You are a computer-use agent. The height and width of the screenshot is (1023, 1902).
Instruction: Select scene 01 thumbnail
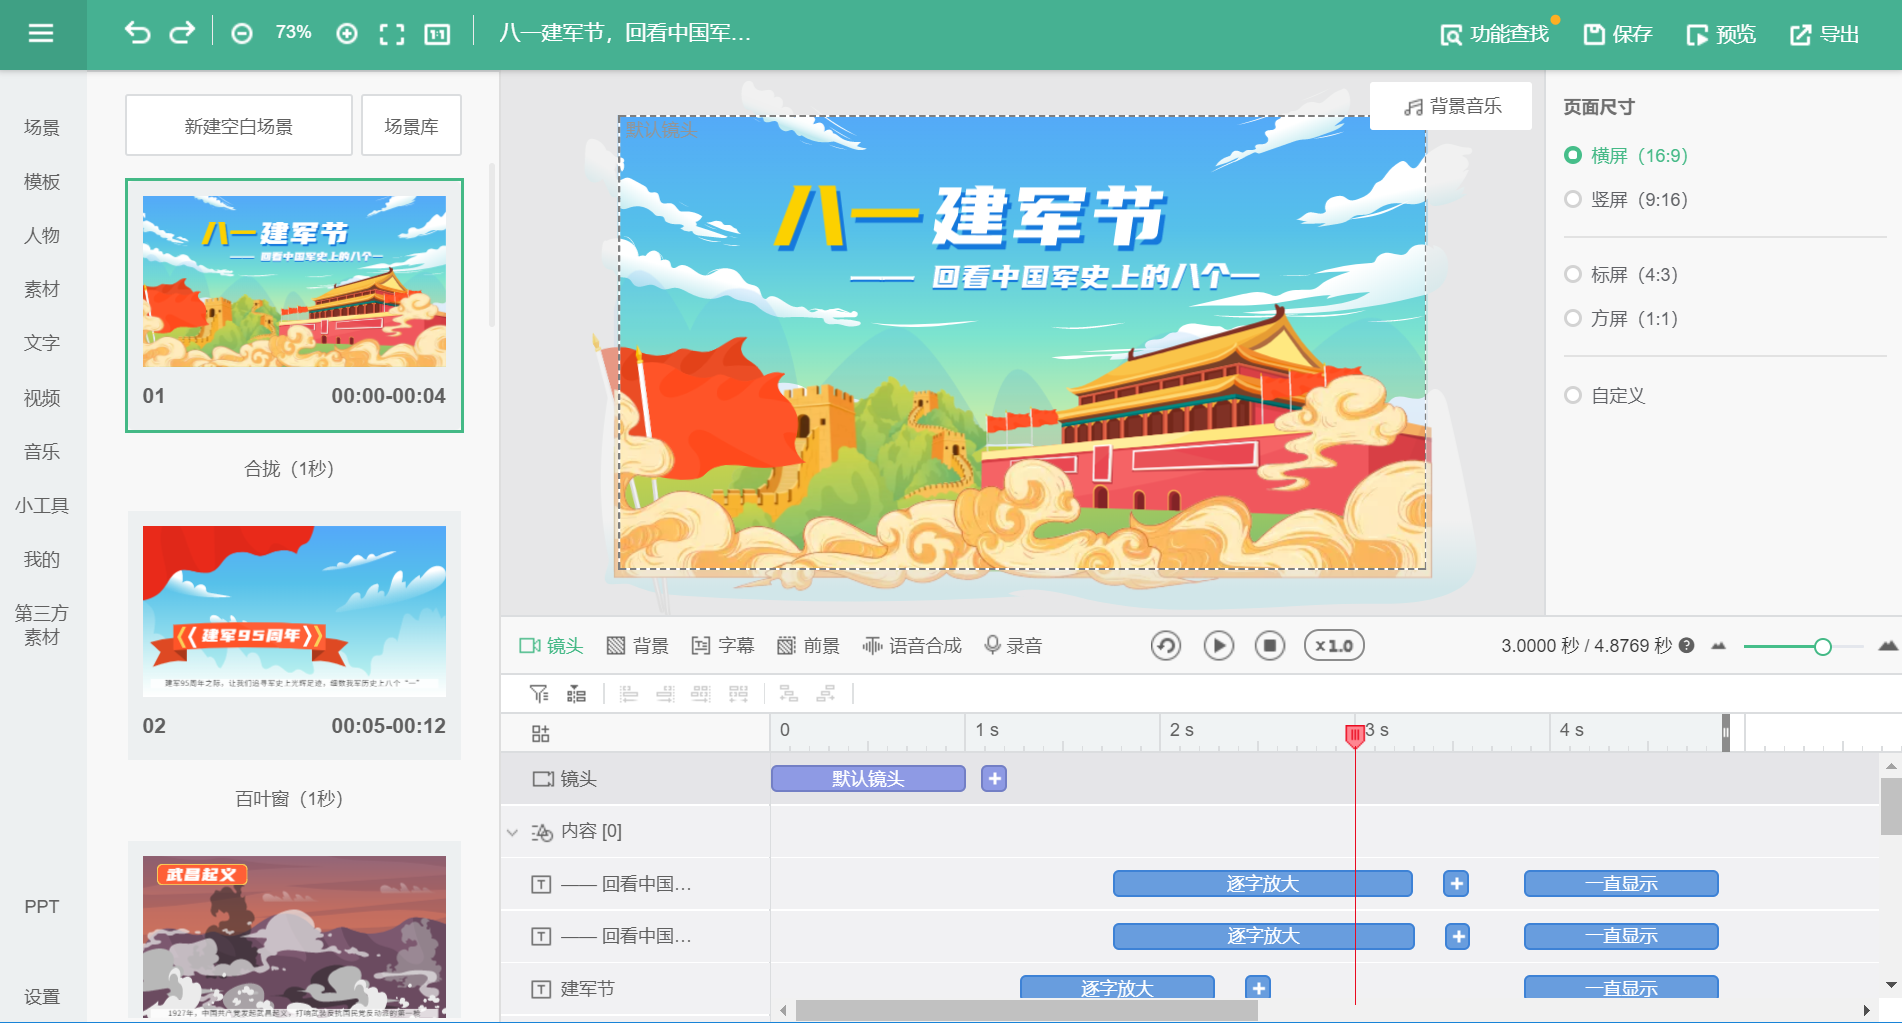[x=294, y=281]
